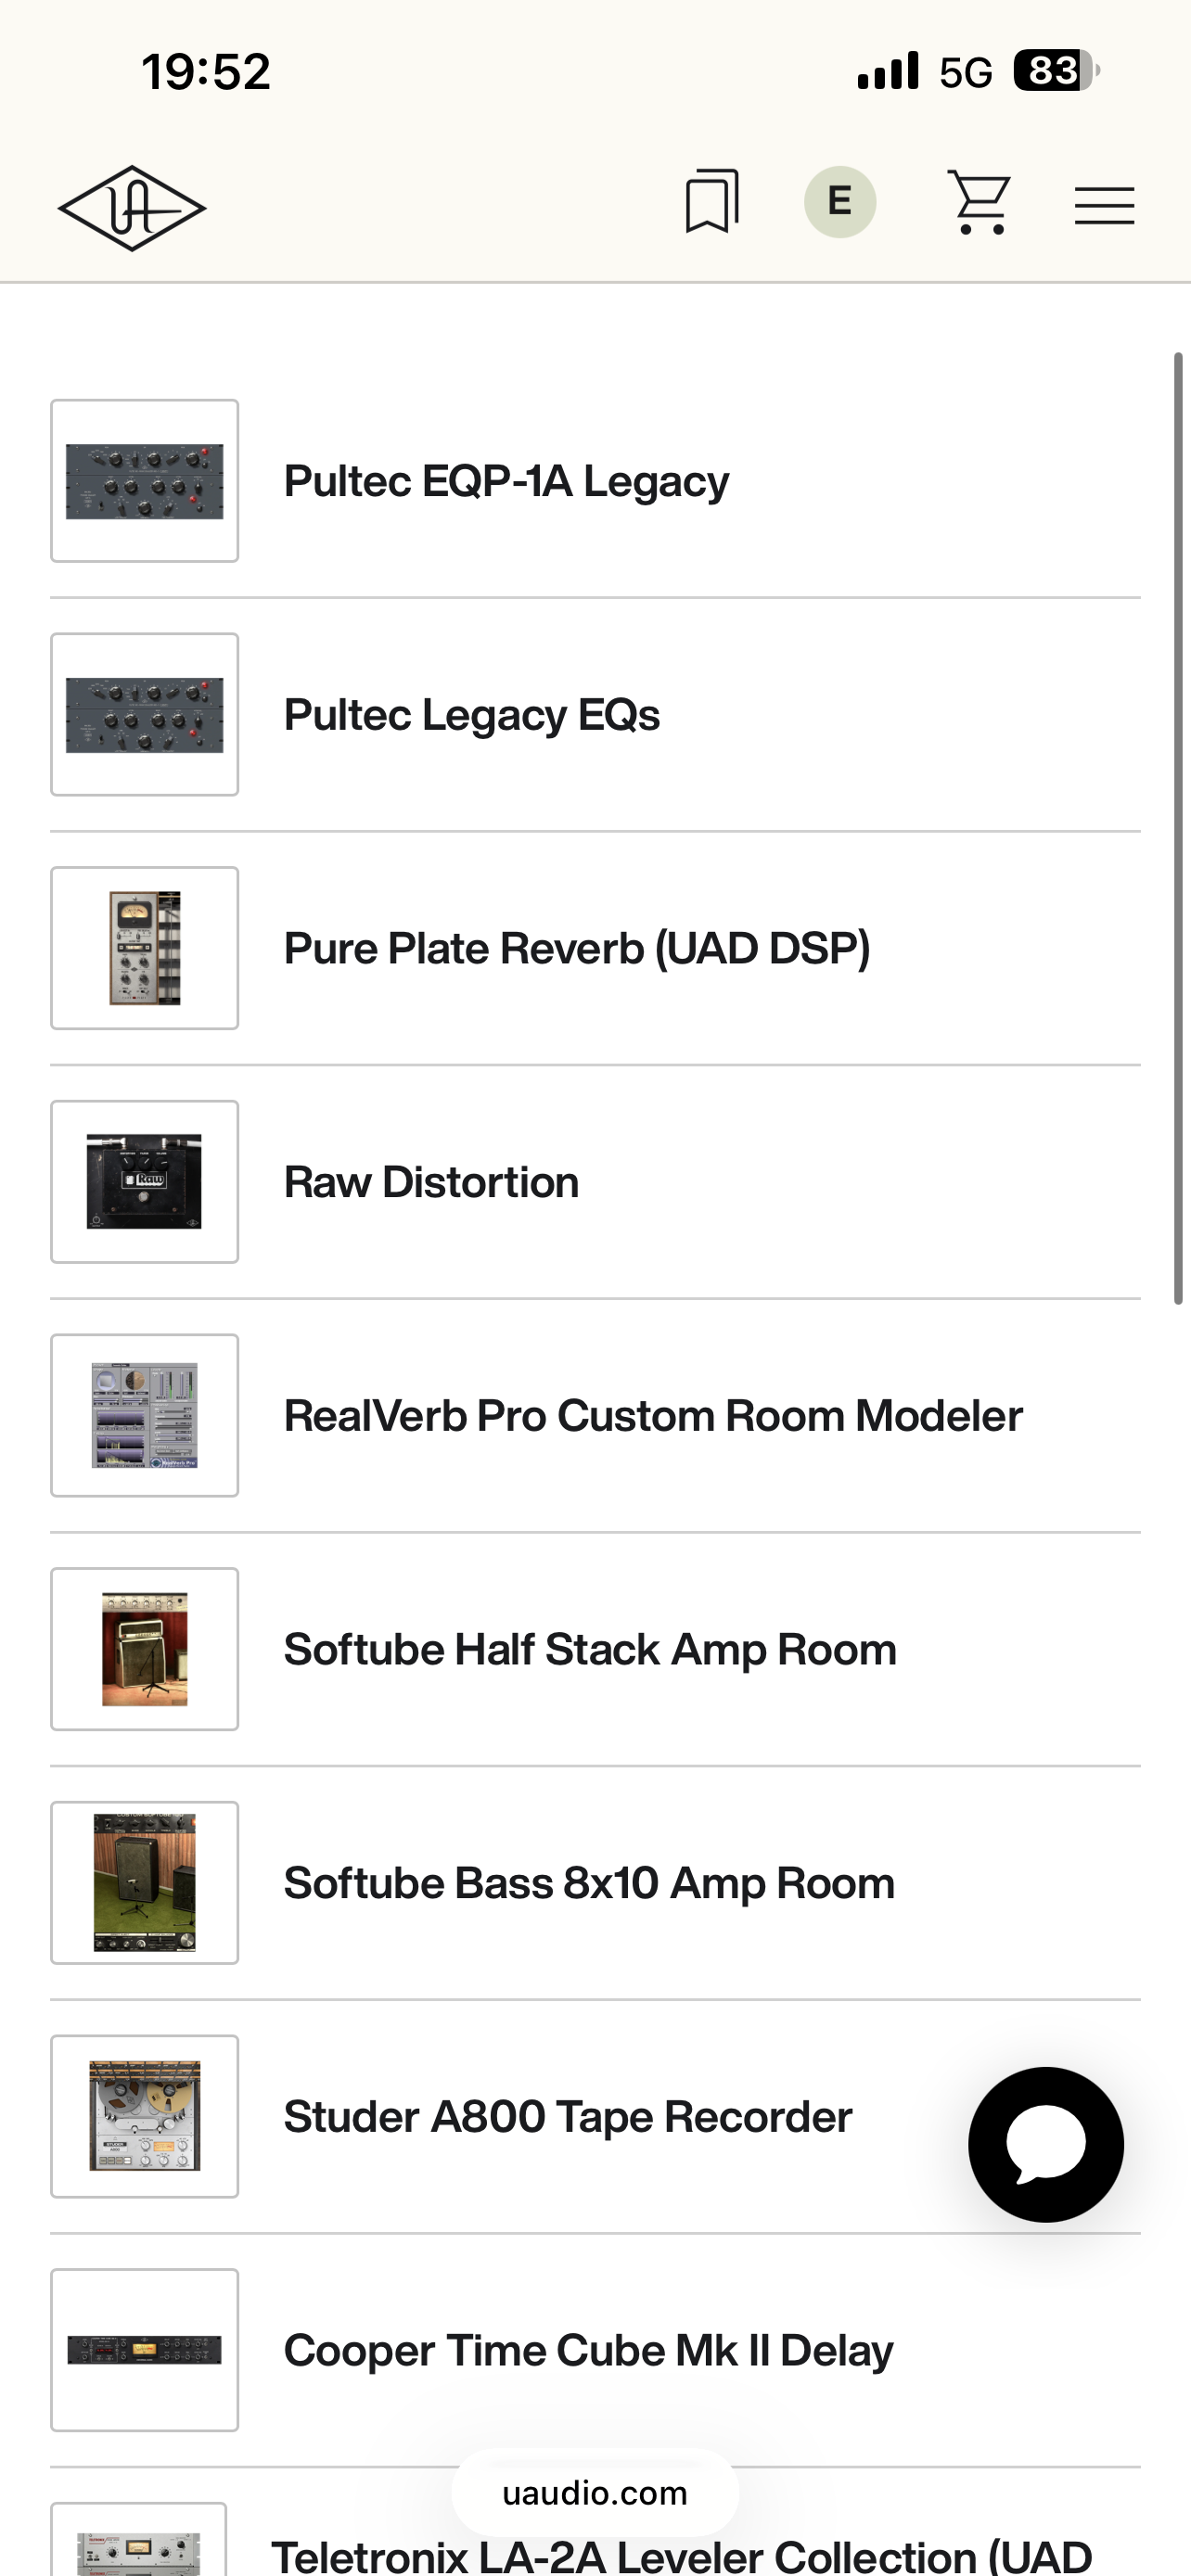Viewport: 1191px width, 2576px height.
Task: Click the page scrollbar on right edge
Action: pyautogui.click(x=1178, y=828)
